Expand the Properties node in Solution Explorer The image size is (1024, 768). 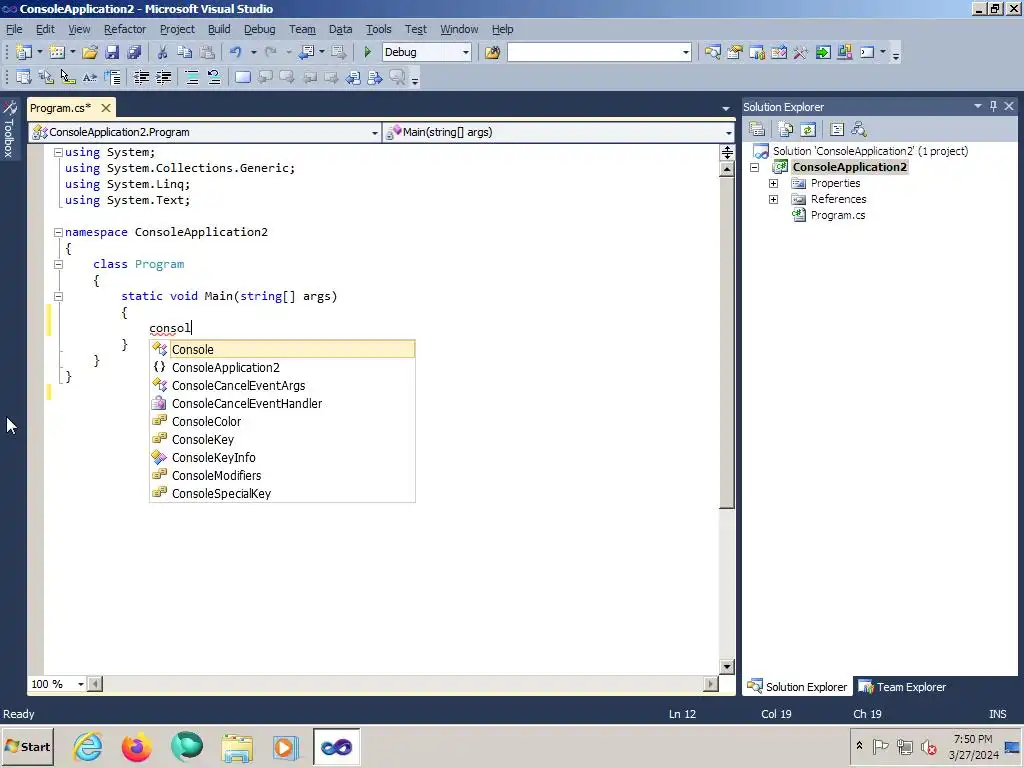point(773,184)
